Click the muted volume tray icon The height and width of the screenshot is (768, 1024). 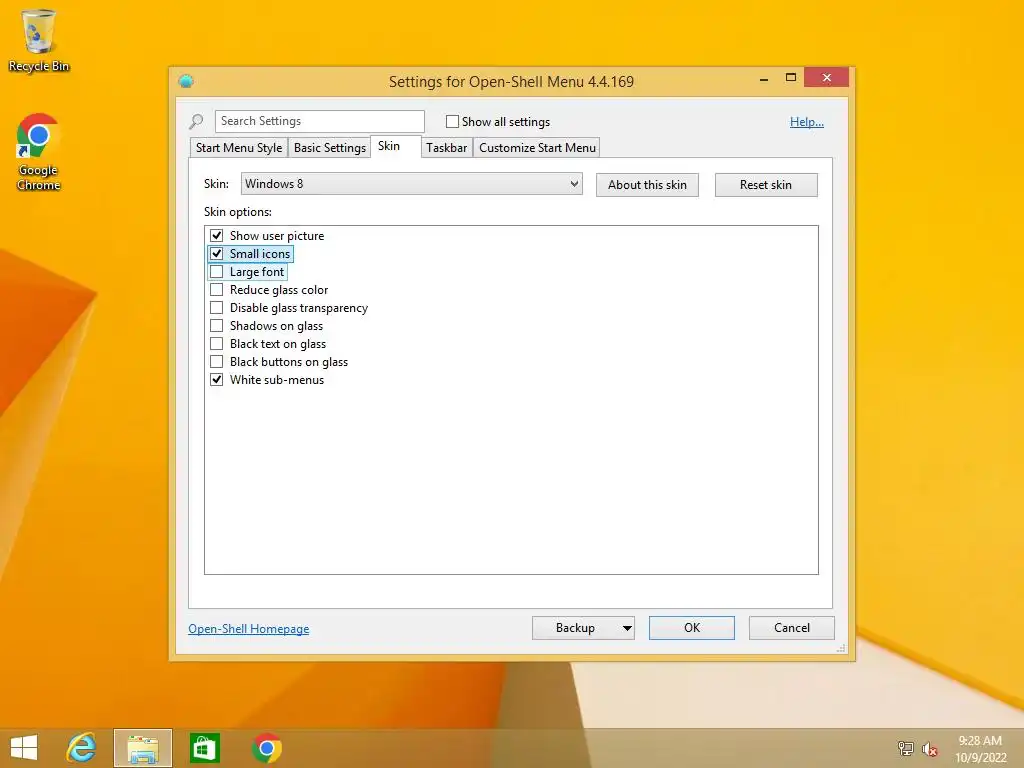[x=929, y=748]
